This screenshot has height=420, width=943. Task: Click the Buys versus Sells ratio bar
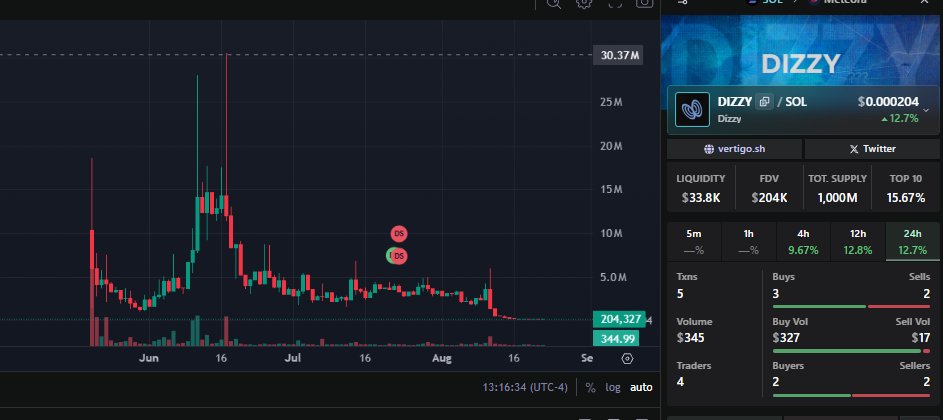851,306
